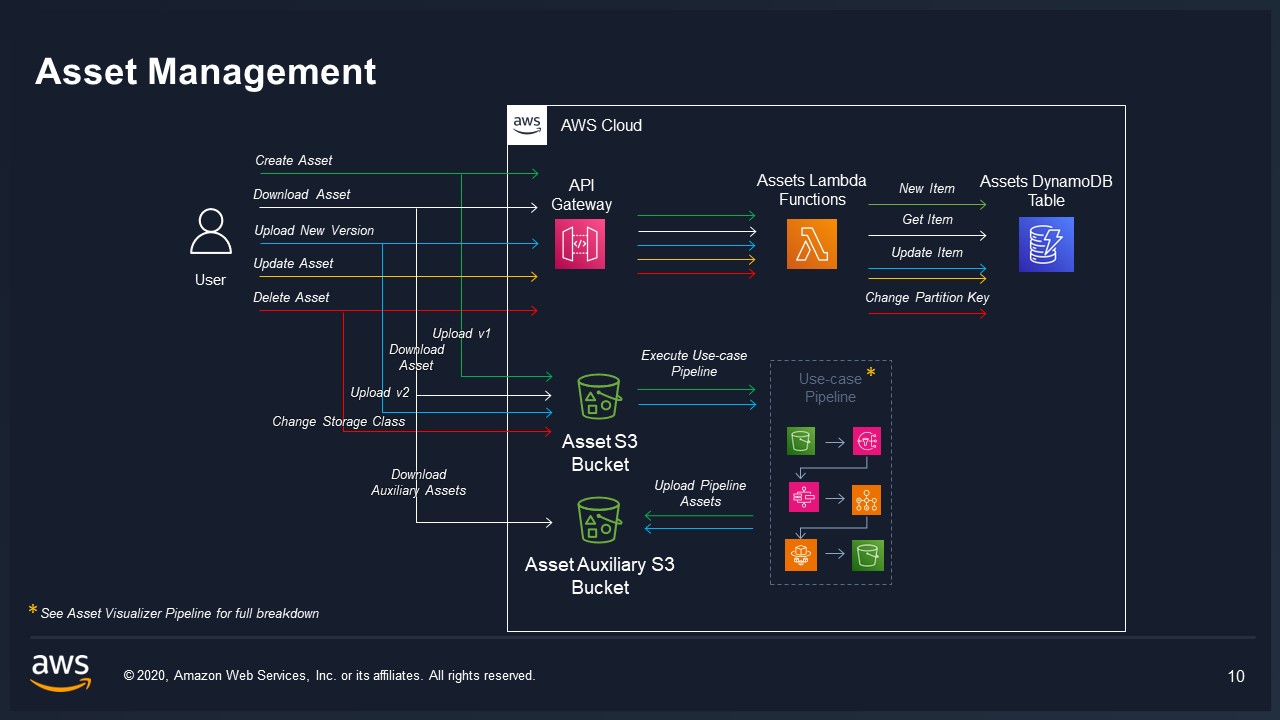This screenshot has height=720, width=1280.
Task: Click the Delete Asset label
Action: point(291,297)
